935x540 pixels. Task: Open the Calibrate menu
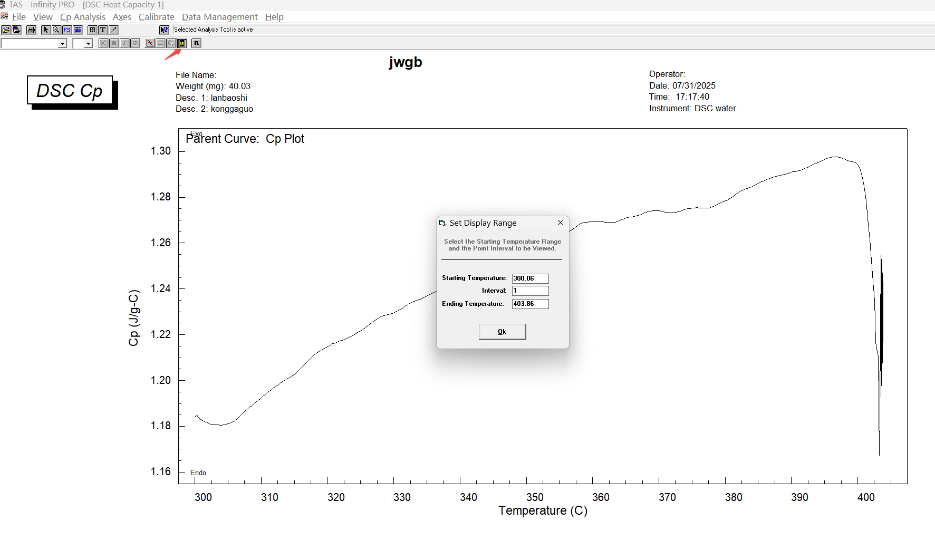156,17
